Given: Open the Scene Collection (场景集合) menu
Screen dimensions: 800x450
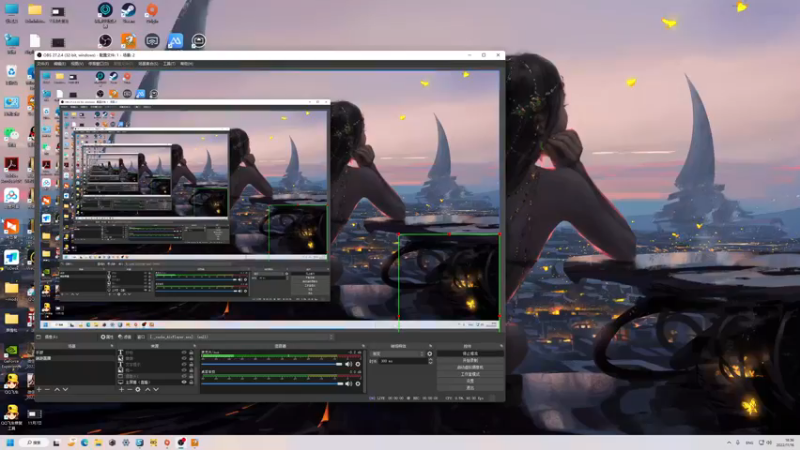Looking at the screenshot, I should pyautogui.click(x=148, y=64).
